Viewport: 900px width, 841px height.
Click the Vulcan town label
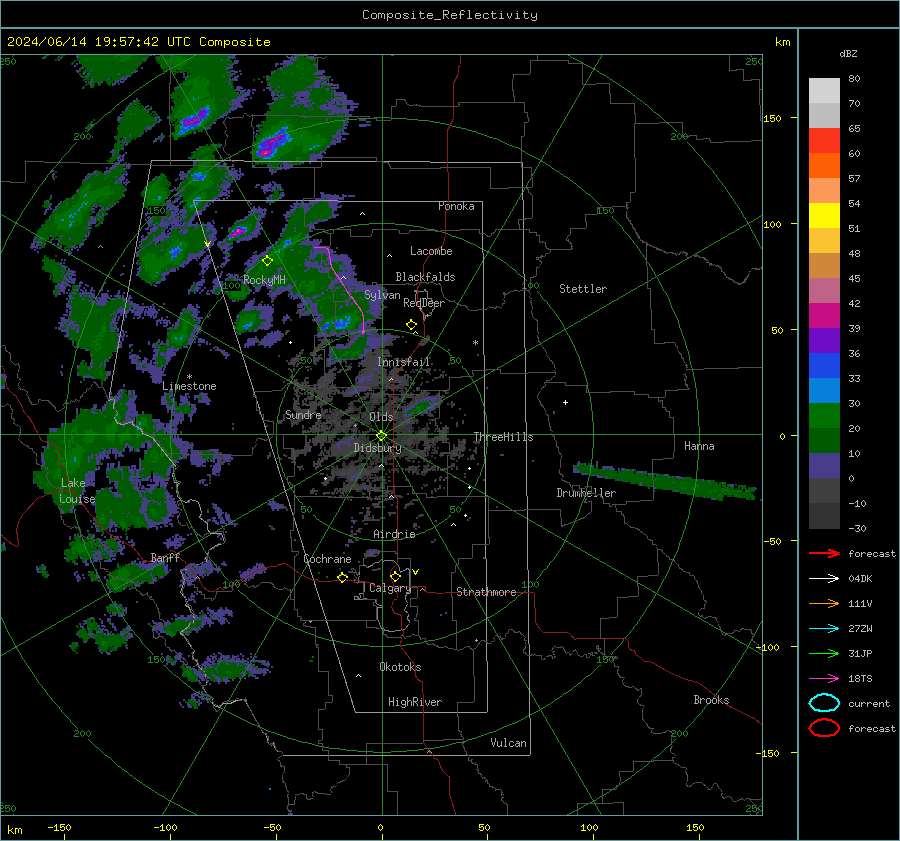(x=508, y=743)
